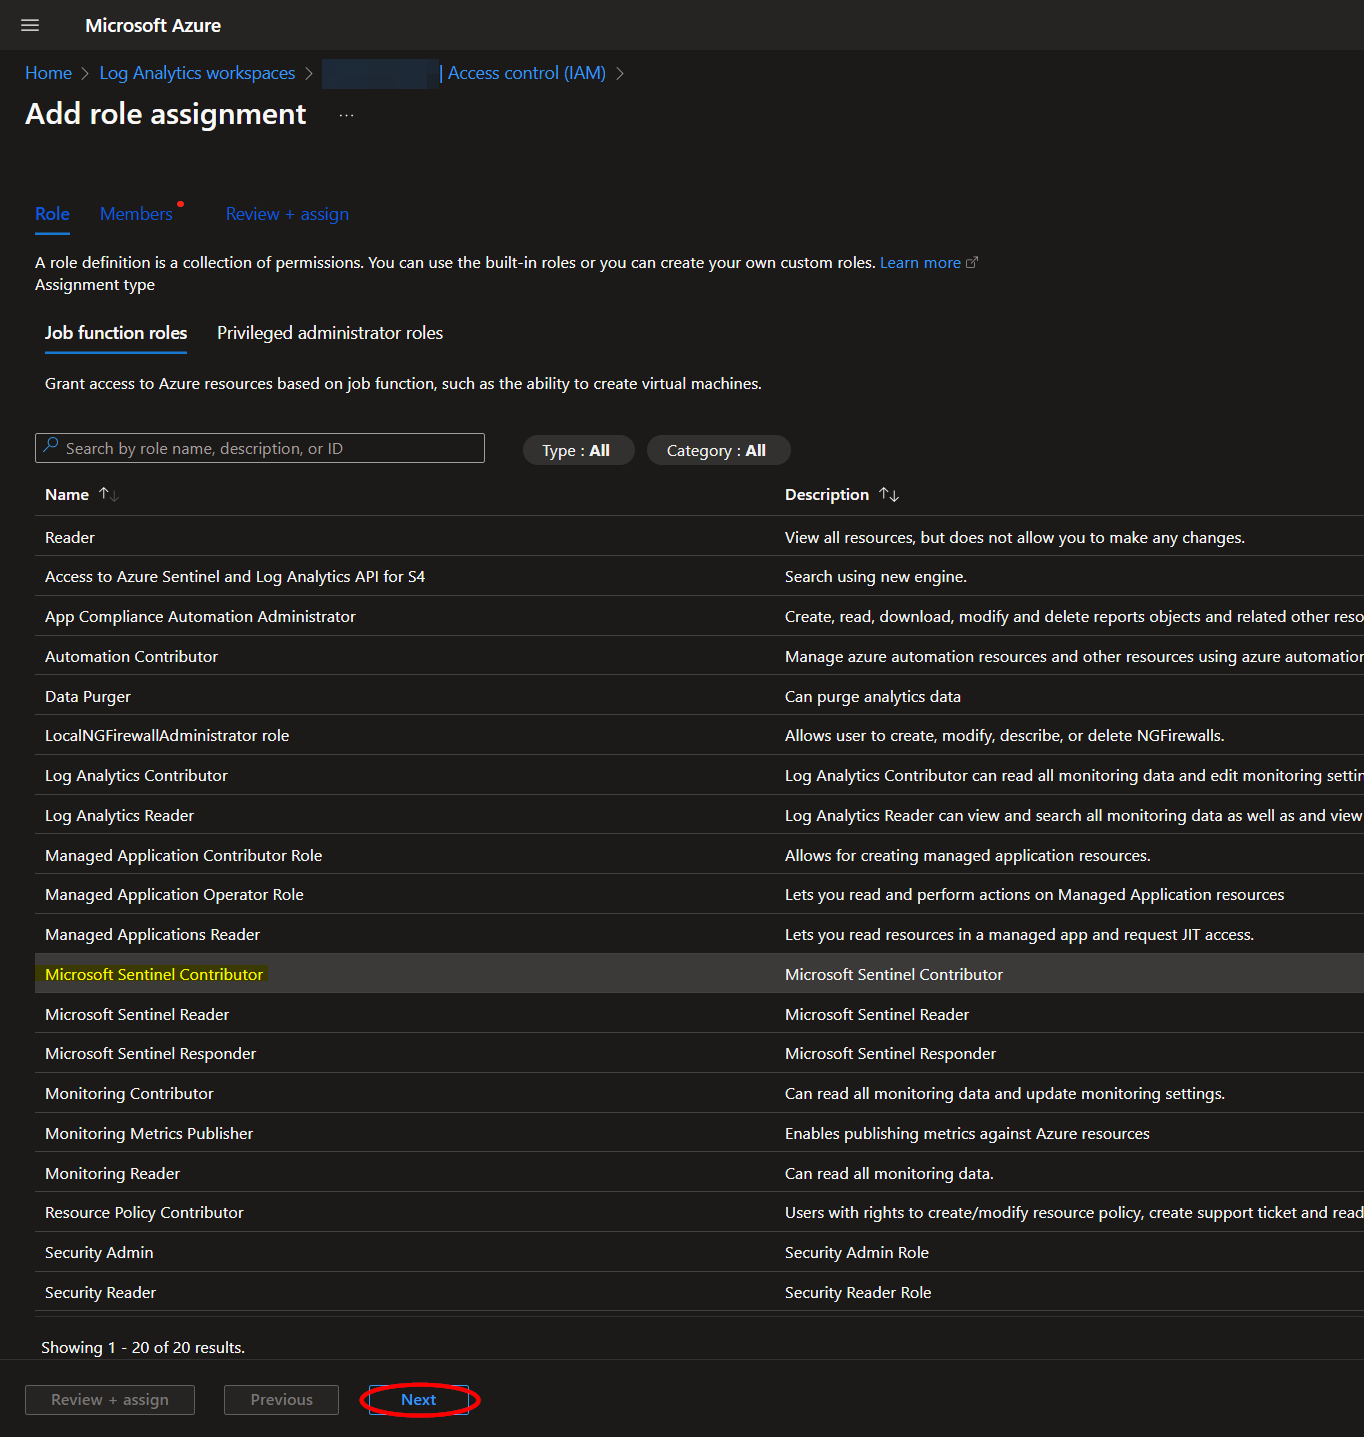This screenshot has width=1364, height=1437.
Task: Select LocalNGFirewallAdministrator role
Action: click(x=699, y=735)
